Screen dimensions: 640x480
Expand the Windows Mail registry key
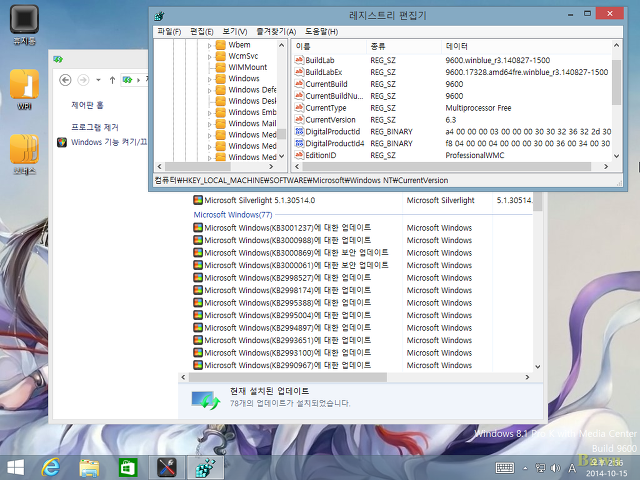tap(209, 124)
